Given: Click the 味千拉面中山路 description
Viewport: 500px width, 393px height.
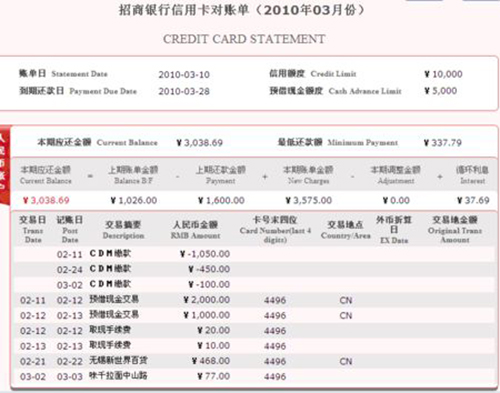Looking at the screenshot, I should click(118, 376).
